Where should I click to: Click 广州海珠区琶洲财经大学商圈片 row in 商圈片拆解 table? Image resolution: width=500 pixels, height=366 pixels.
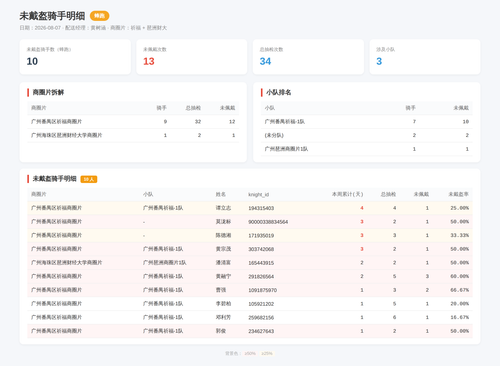tap(133, 135)
